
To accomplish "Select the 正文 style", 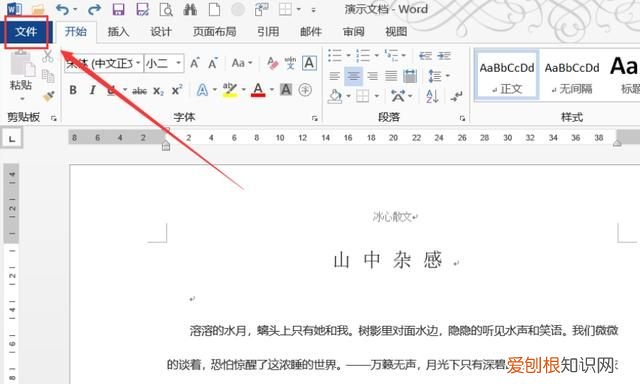I will pyautogui.click(x=507, y=75).
